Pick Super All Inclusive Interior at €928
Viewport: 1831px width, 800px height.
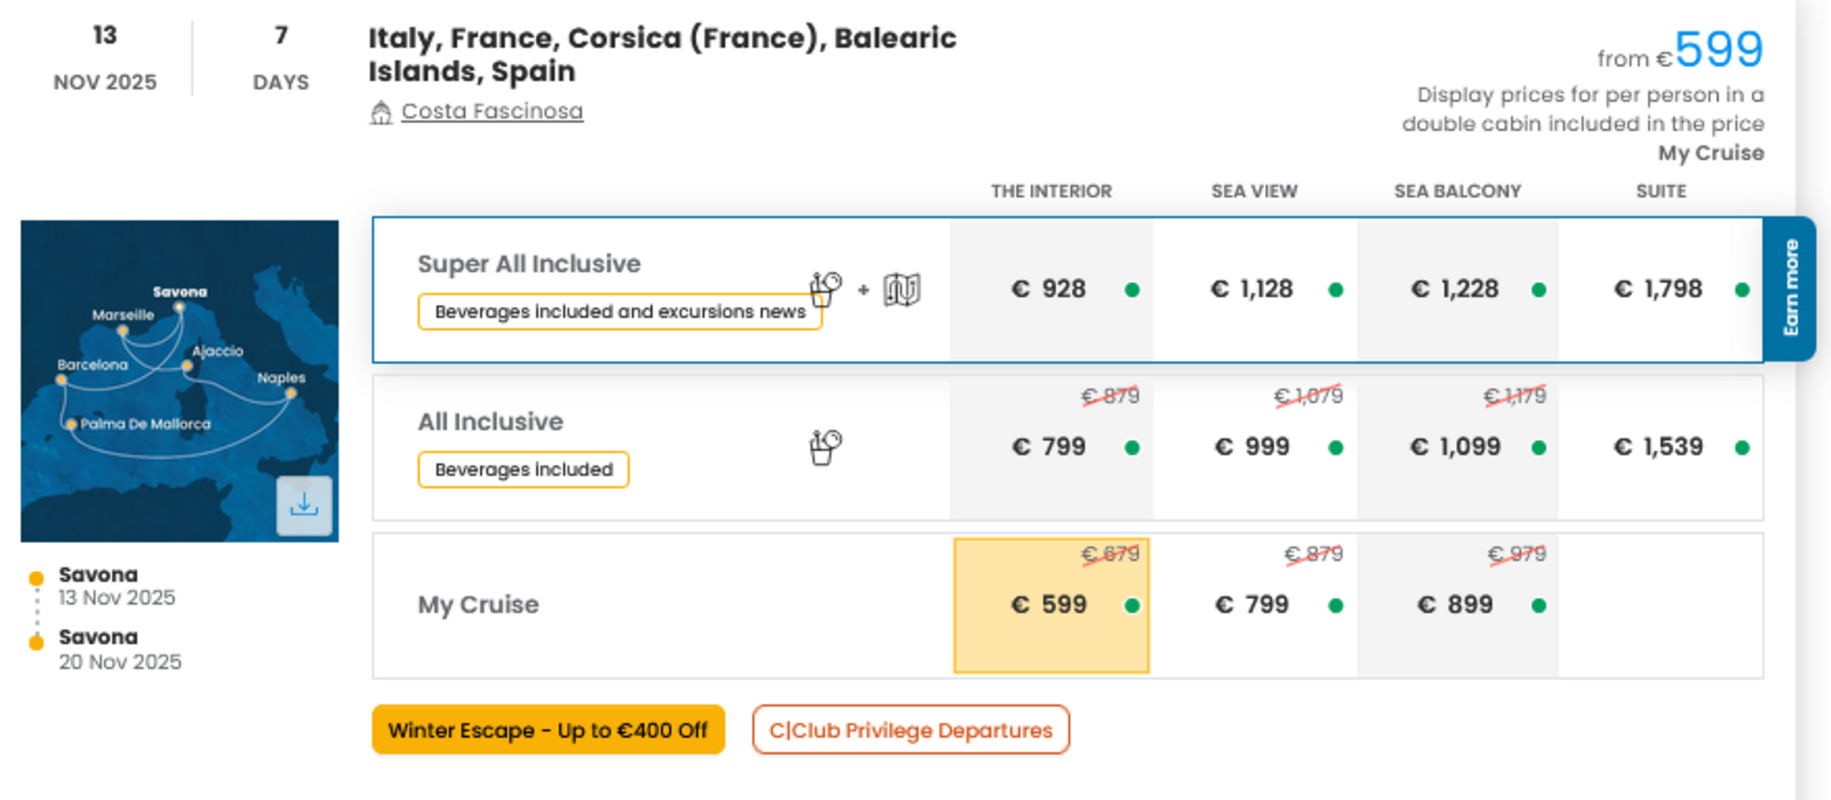[1051, 289]
